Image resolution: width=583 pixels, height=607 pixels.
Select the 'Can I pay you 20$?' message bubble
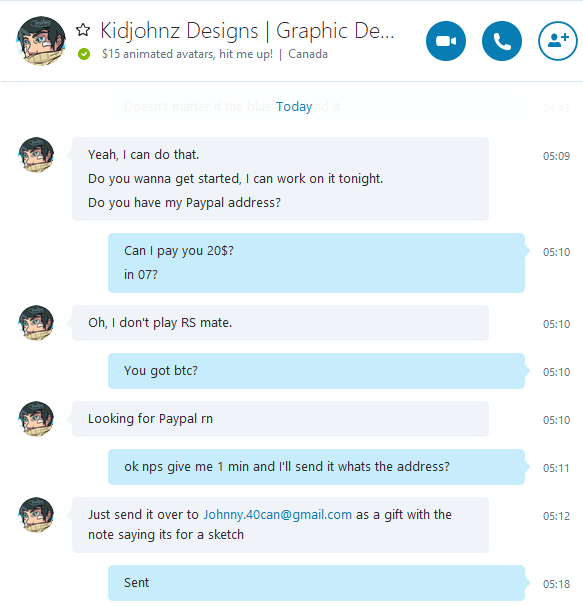click(x=316, y=263)
